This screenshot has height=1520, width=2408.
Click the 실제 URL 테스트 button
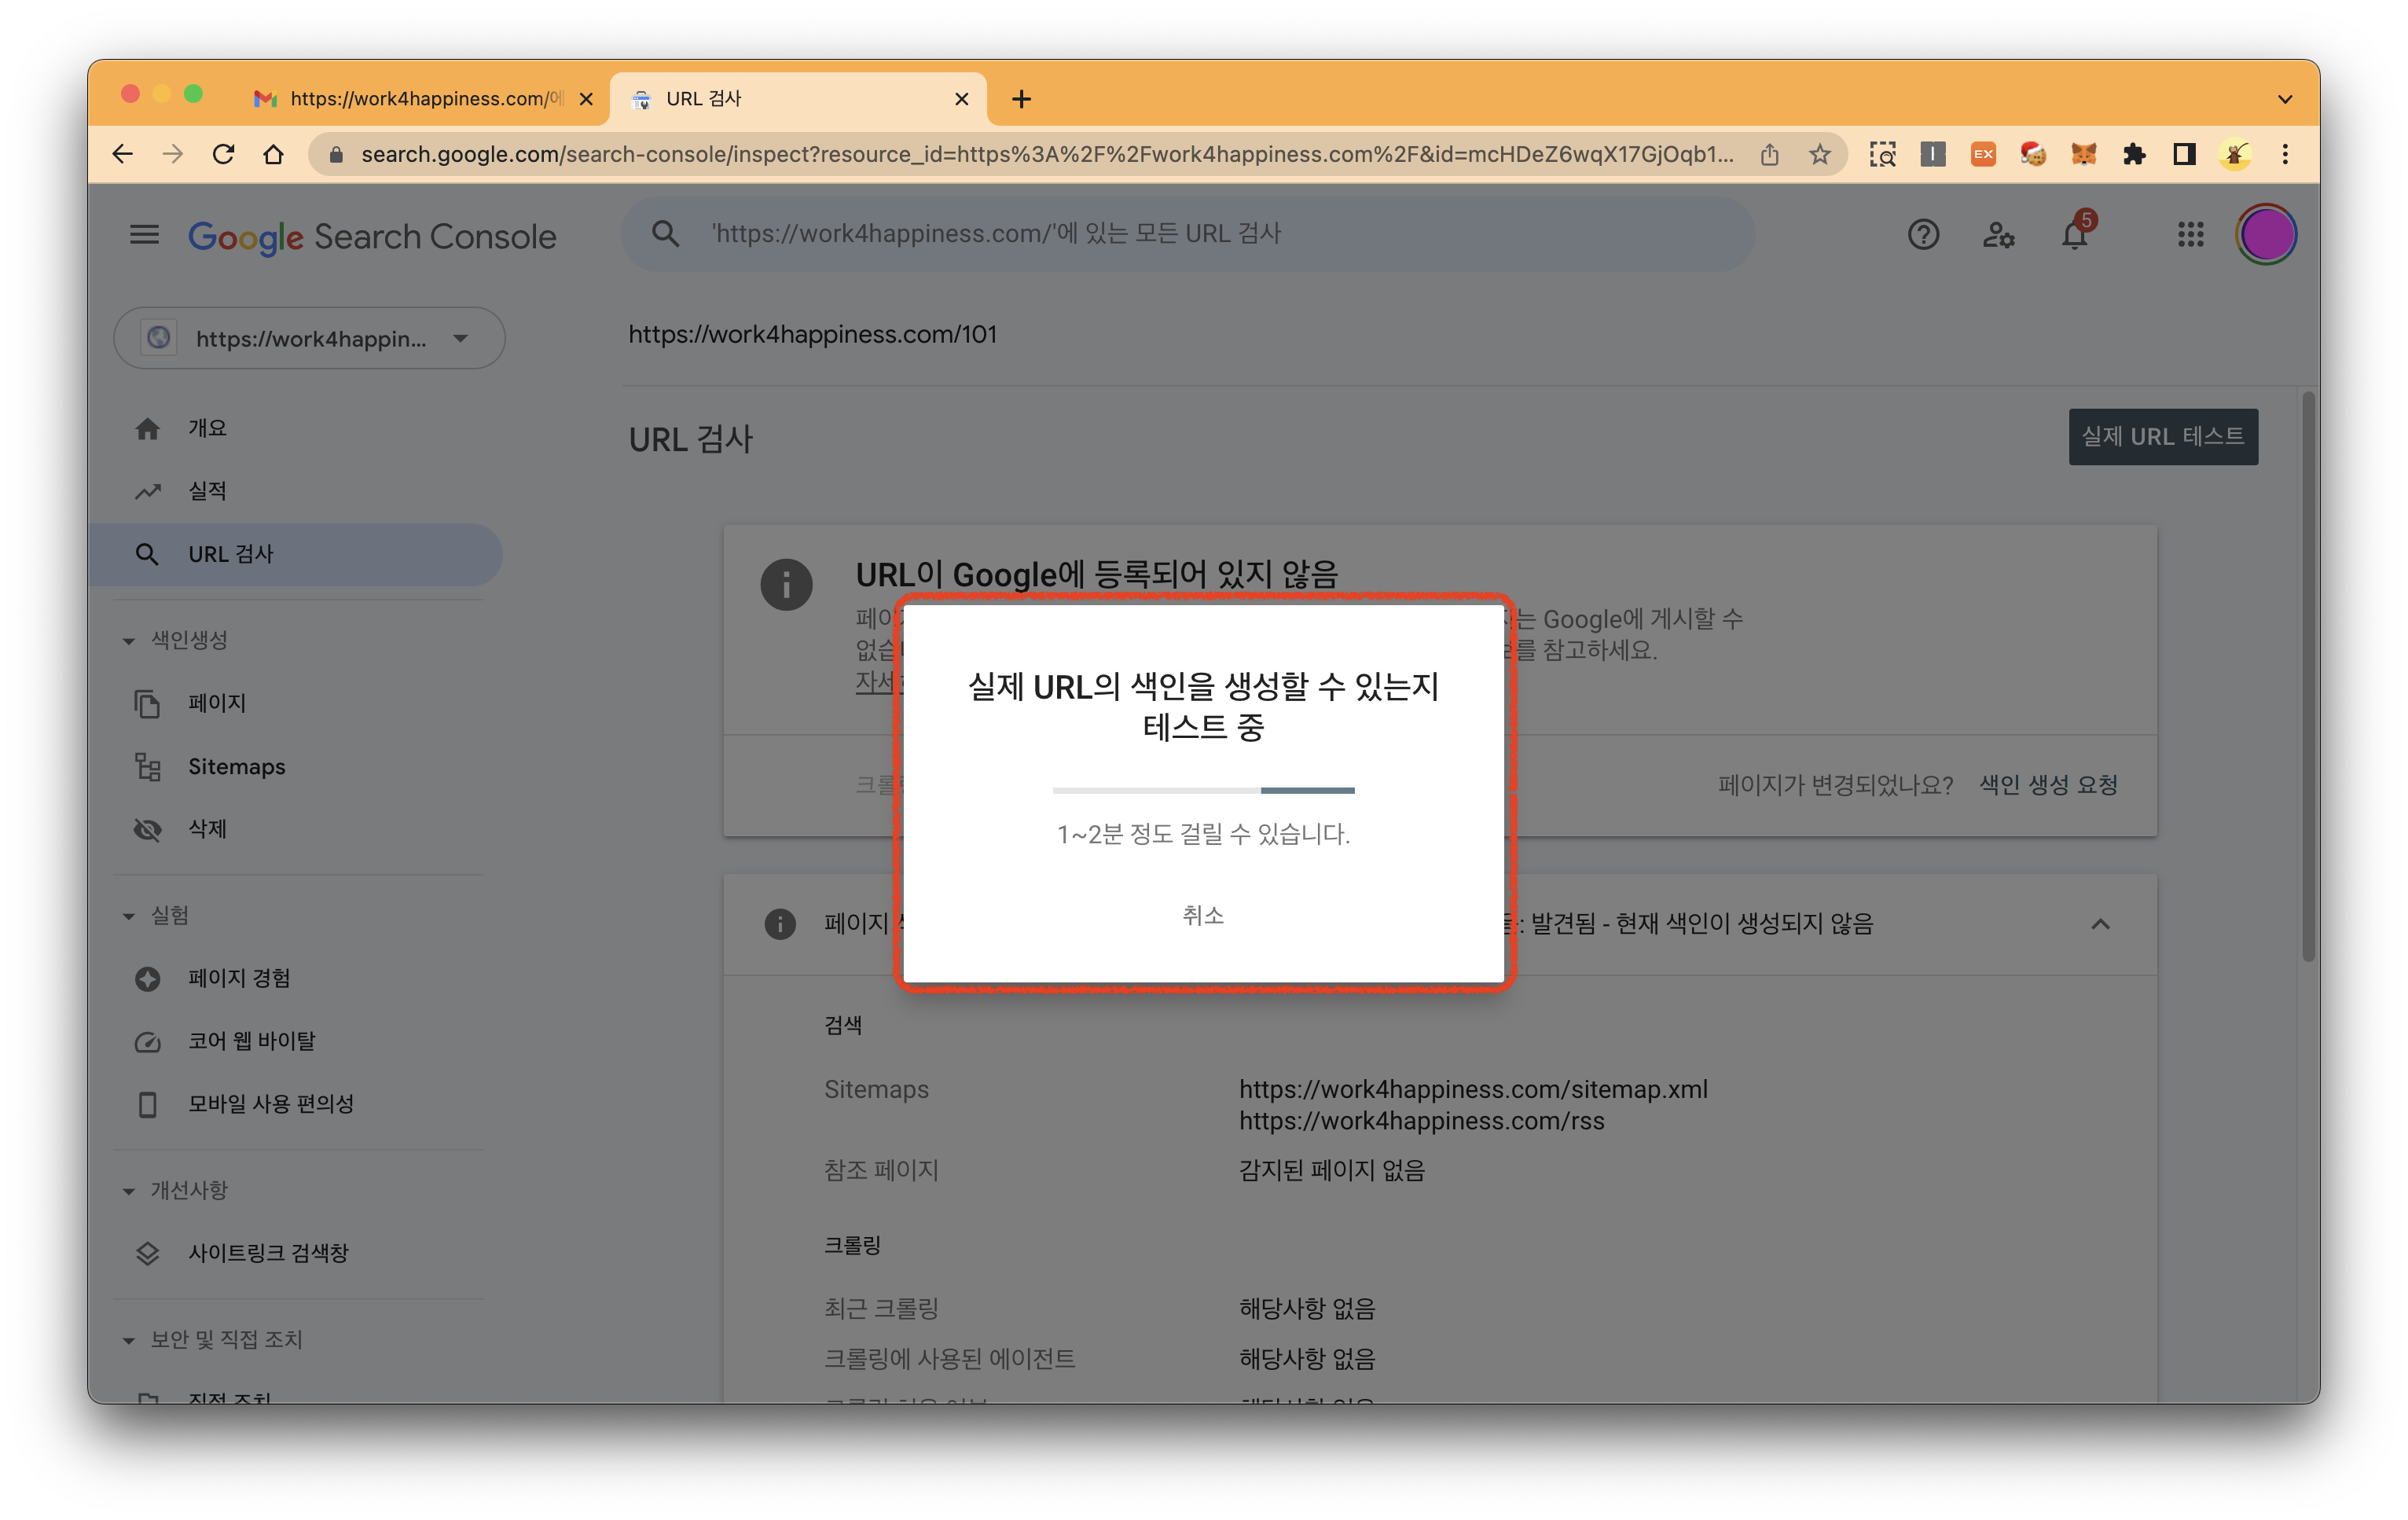pos(2163,436)
